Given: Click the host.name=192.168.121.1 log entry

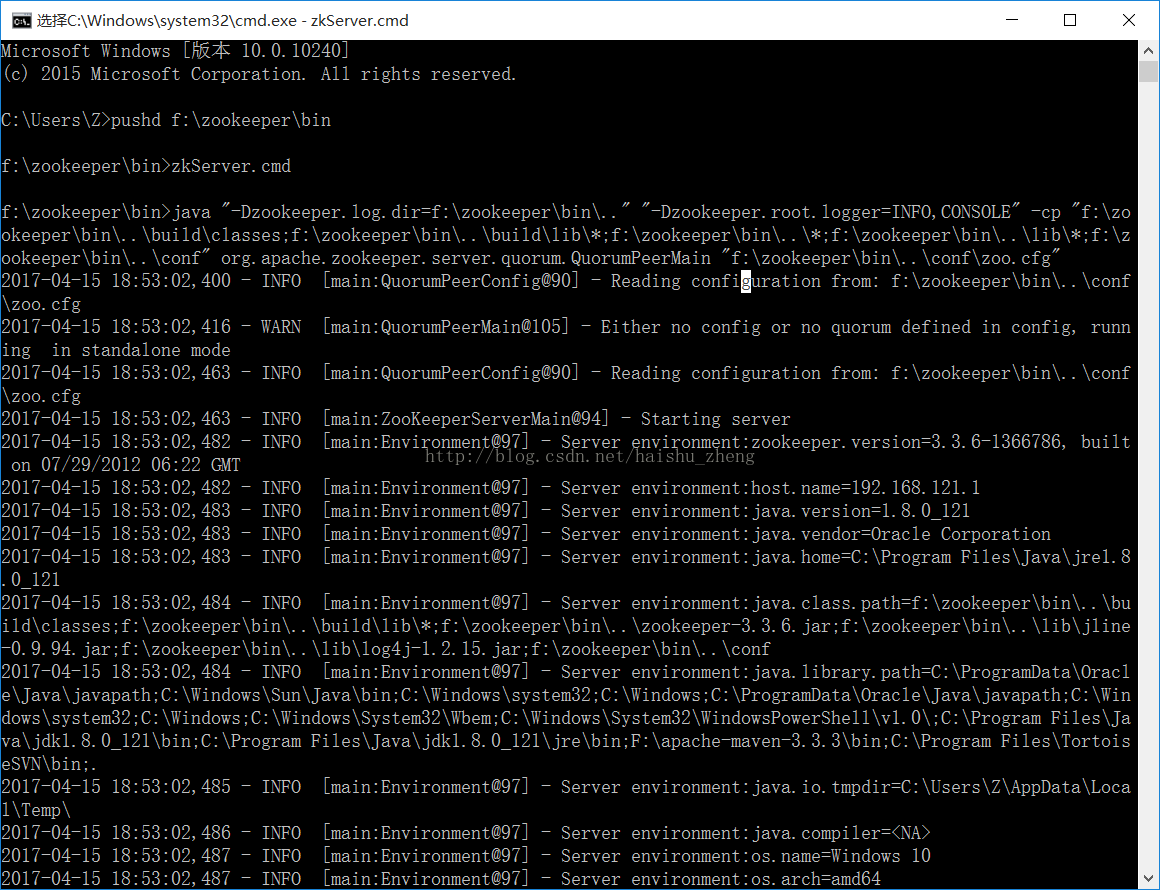Looking at the screenshot, I should point(490,488).
